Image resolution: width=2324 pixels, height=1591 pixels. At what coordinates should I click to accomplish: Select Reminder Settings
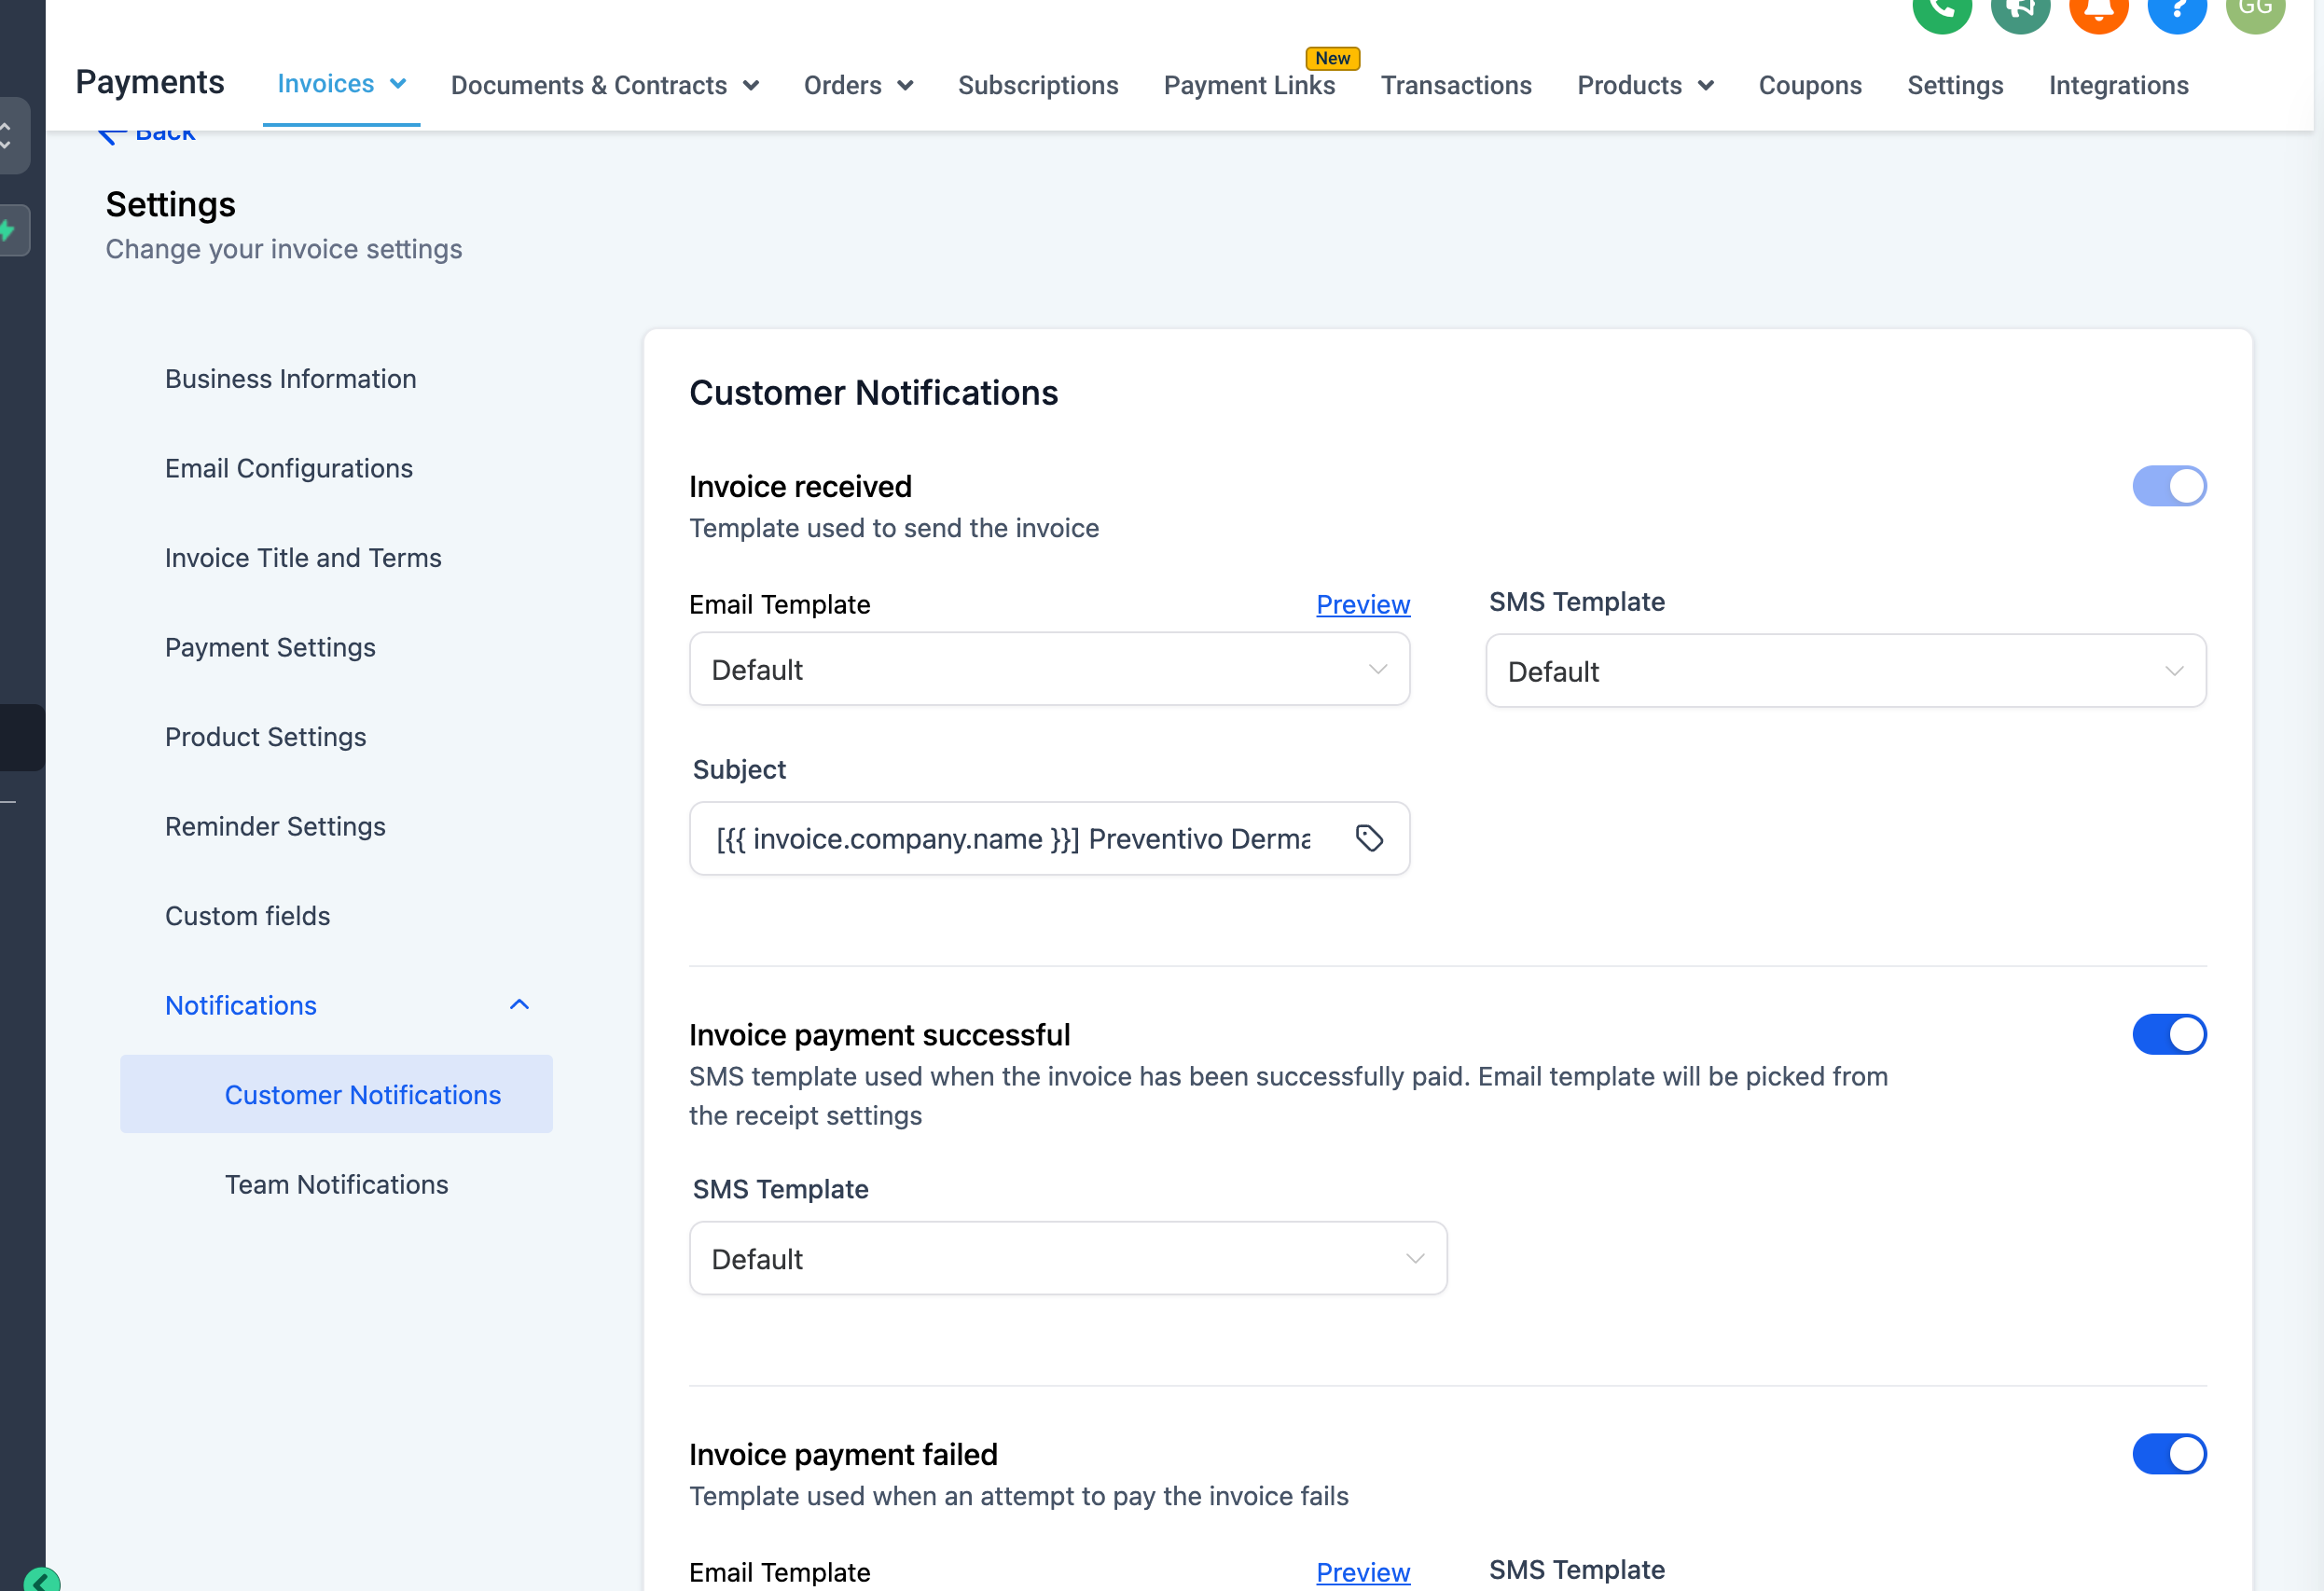point(275,826)
